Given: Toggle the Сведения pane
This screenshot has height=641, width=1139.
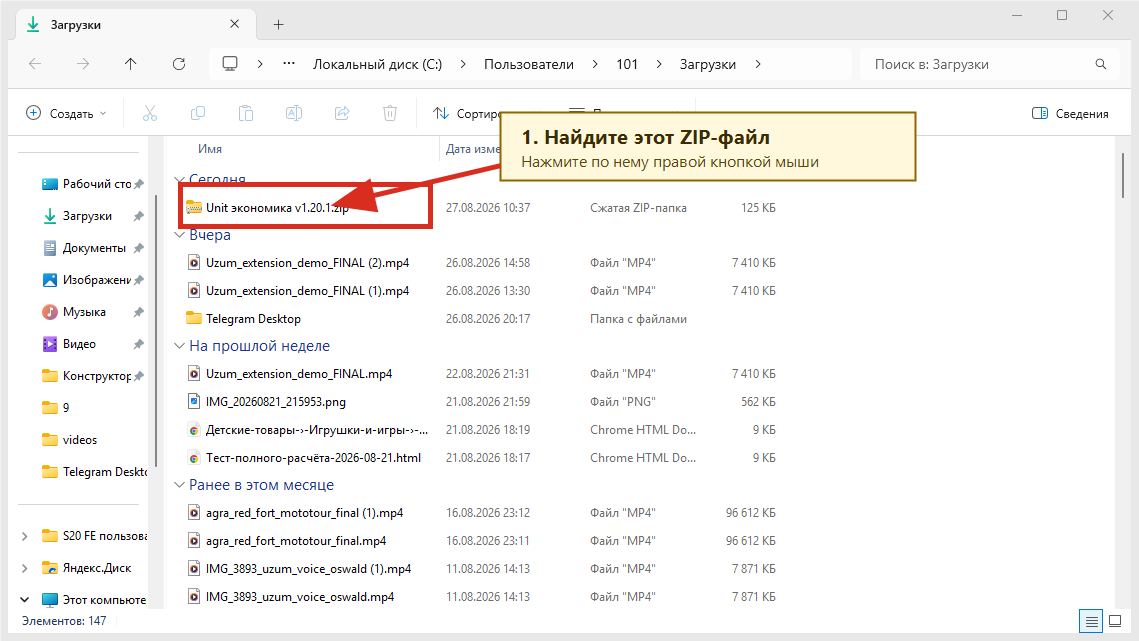Looking at the screenshot, I should 1070,113.
